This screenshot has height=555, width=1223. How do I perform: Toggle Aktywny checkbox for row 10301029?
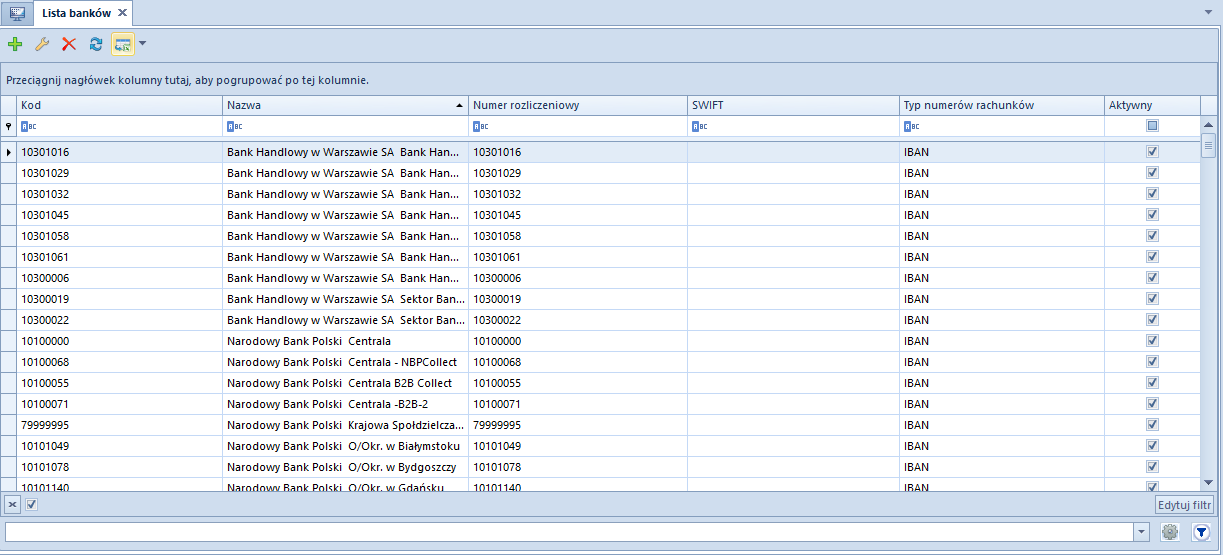1152,173
